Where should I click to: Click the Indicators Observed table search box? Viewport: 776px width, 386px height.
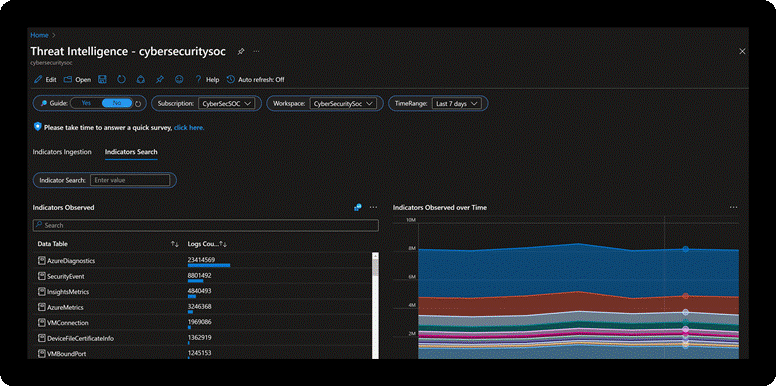click(x=205, y=225)
